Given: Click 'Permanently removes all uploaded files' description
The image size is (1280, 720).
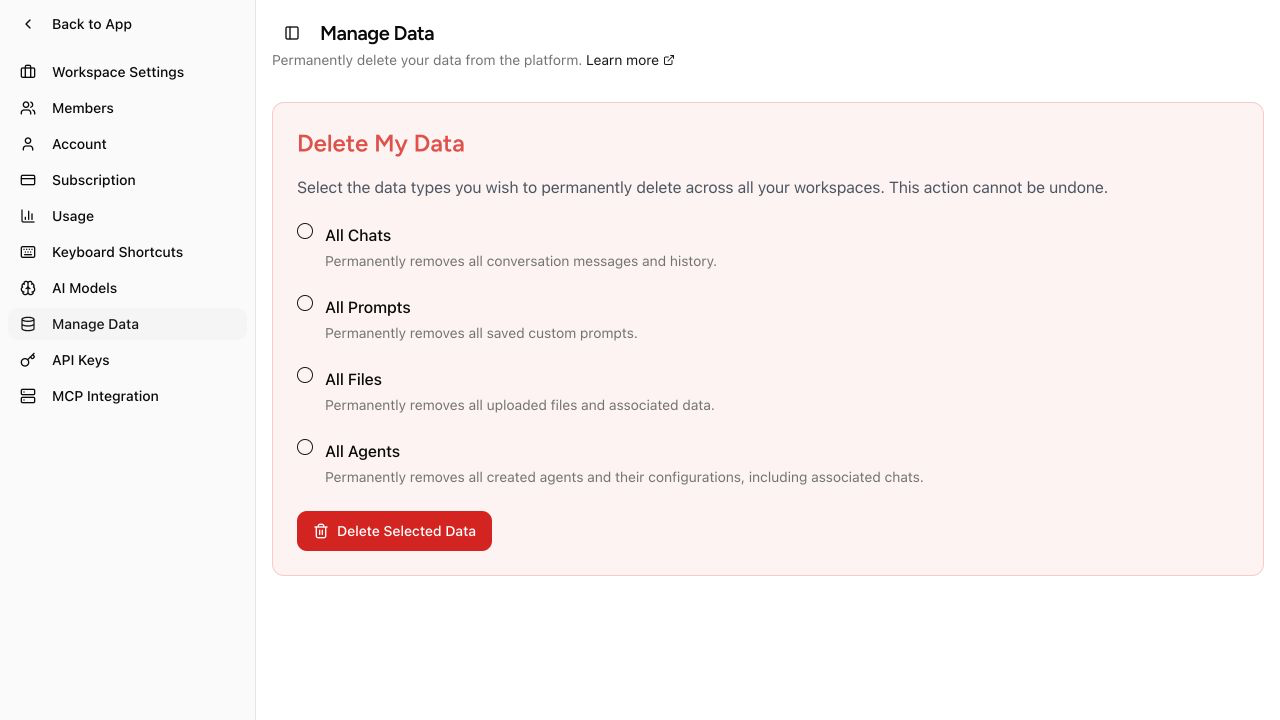Looking at the screenshot, I should tap(520, 405).
